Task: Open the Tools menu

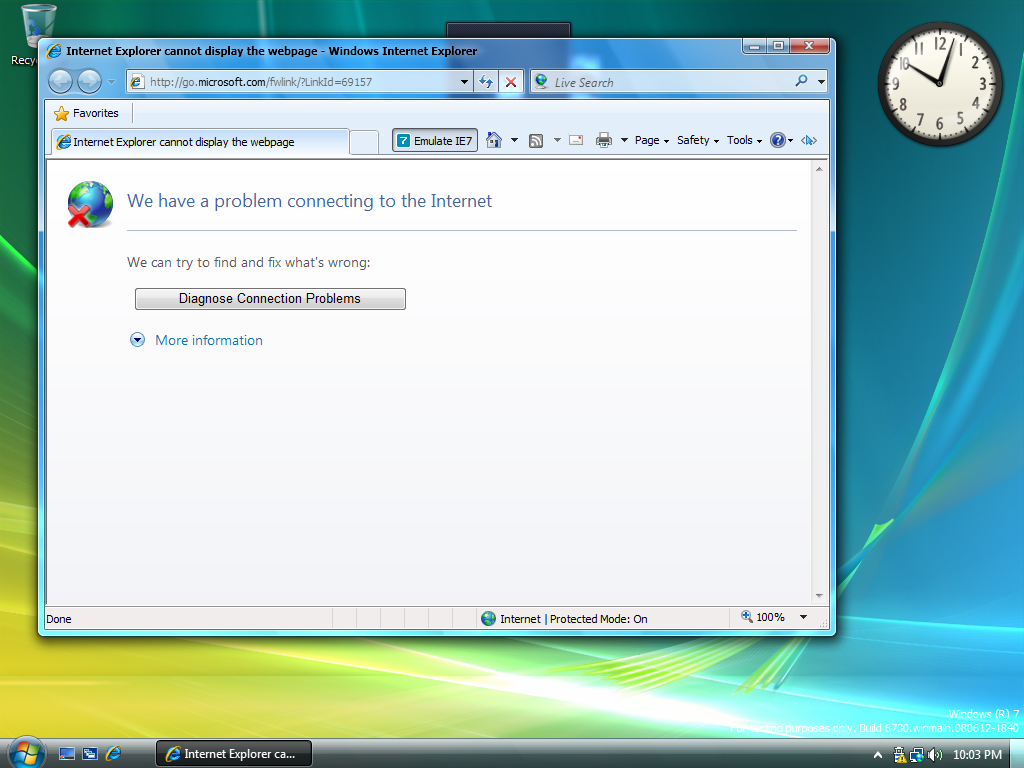Action: tap(744, 140)
